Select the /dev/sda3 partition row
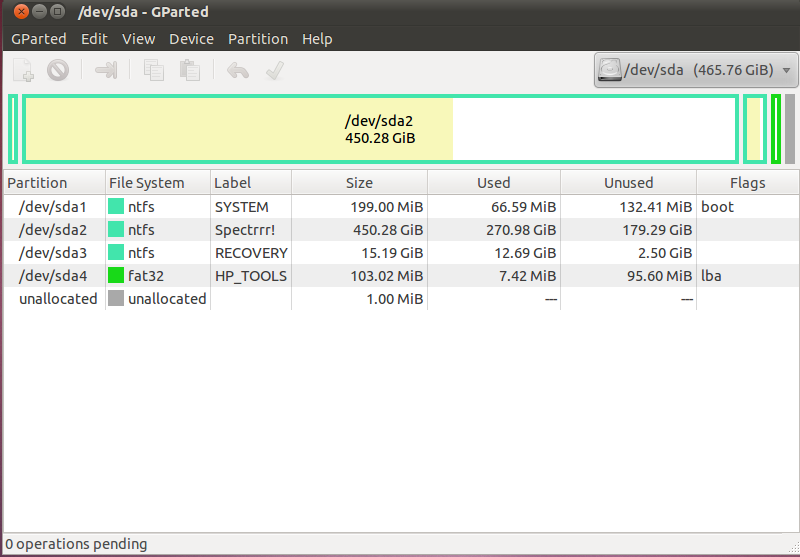800x557 pixels. pos(401,253)
